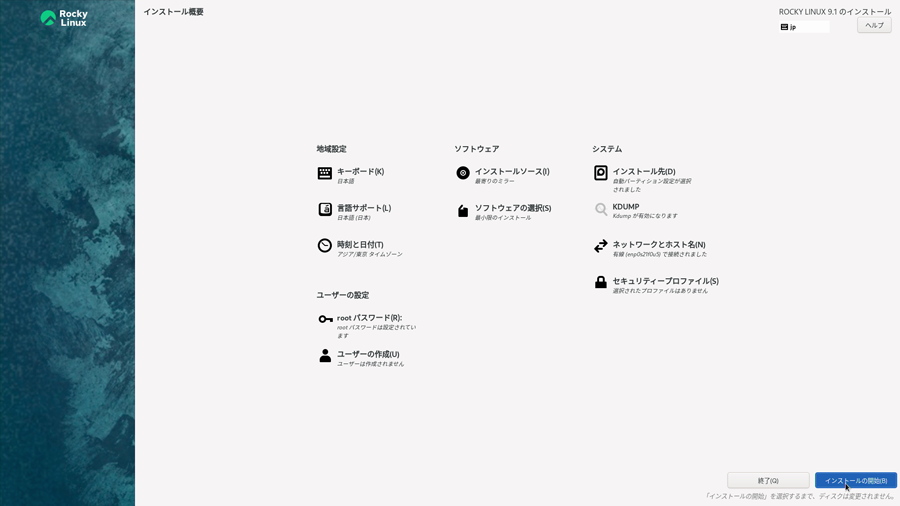Open the ネットワークとホスト名(N) text label
Viewport: 900px width, 506px height.
click(659, 244)
